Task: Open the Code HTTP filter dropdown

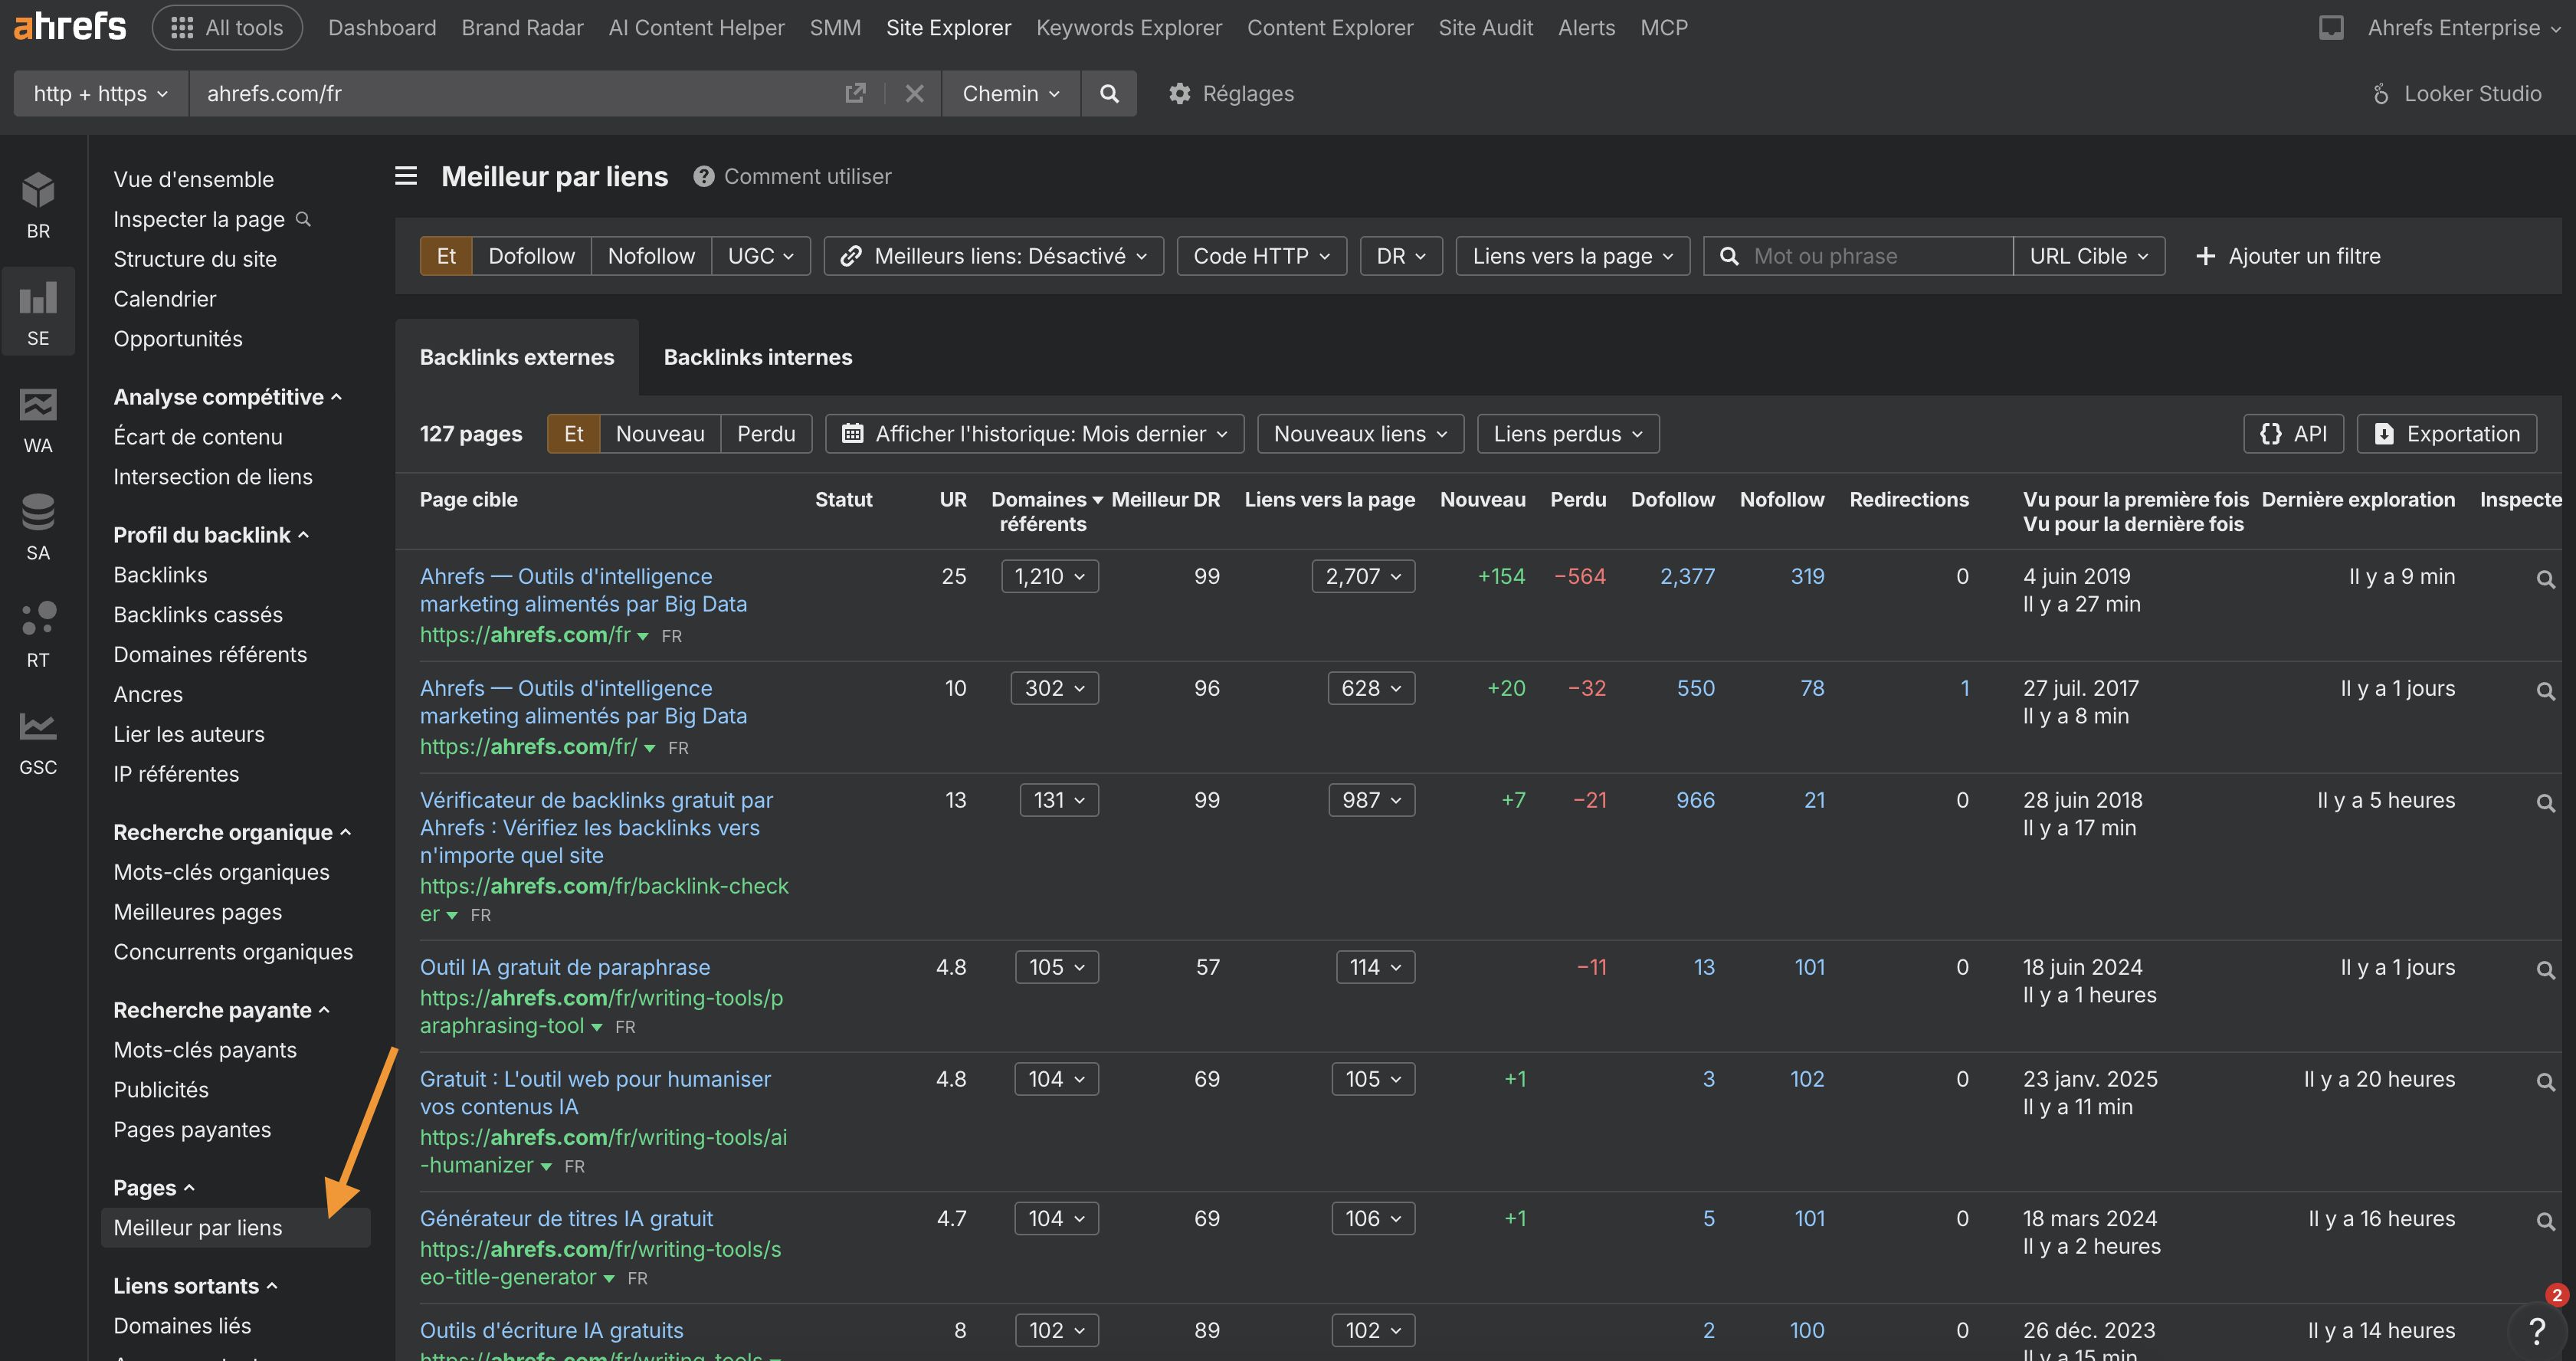Action: [x=1260, y=255]
